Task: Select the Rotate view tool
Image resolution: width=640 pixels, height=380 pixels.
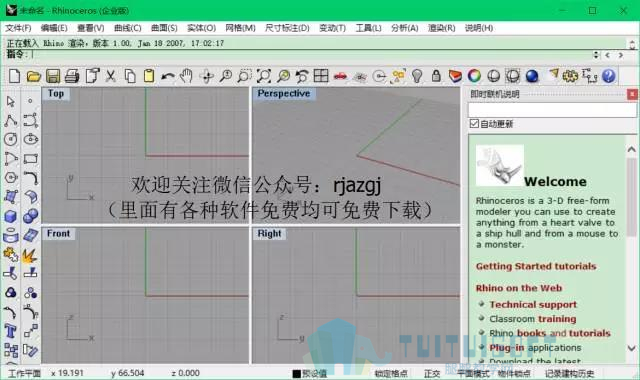Action: tap(207, 76)
